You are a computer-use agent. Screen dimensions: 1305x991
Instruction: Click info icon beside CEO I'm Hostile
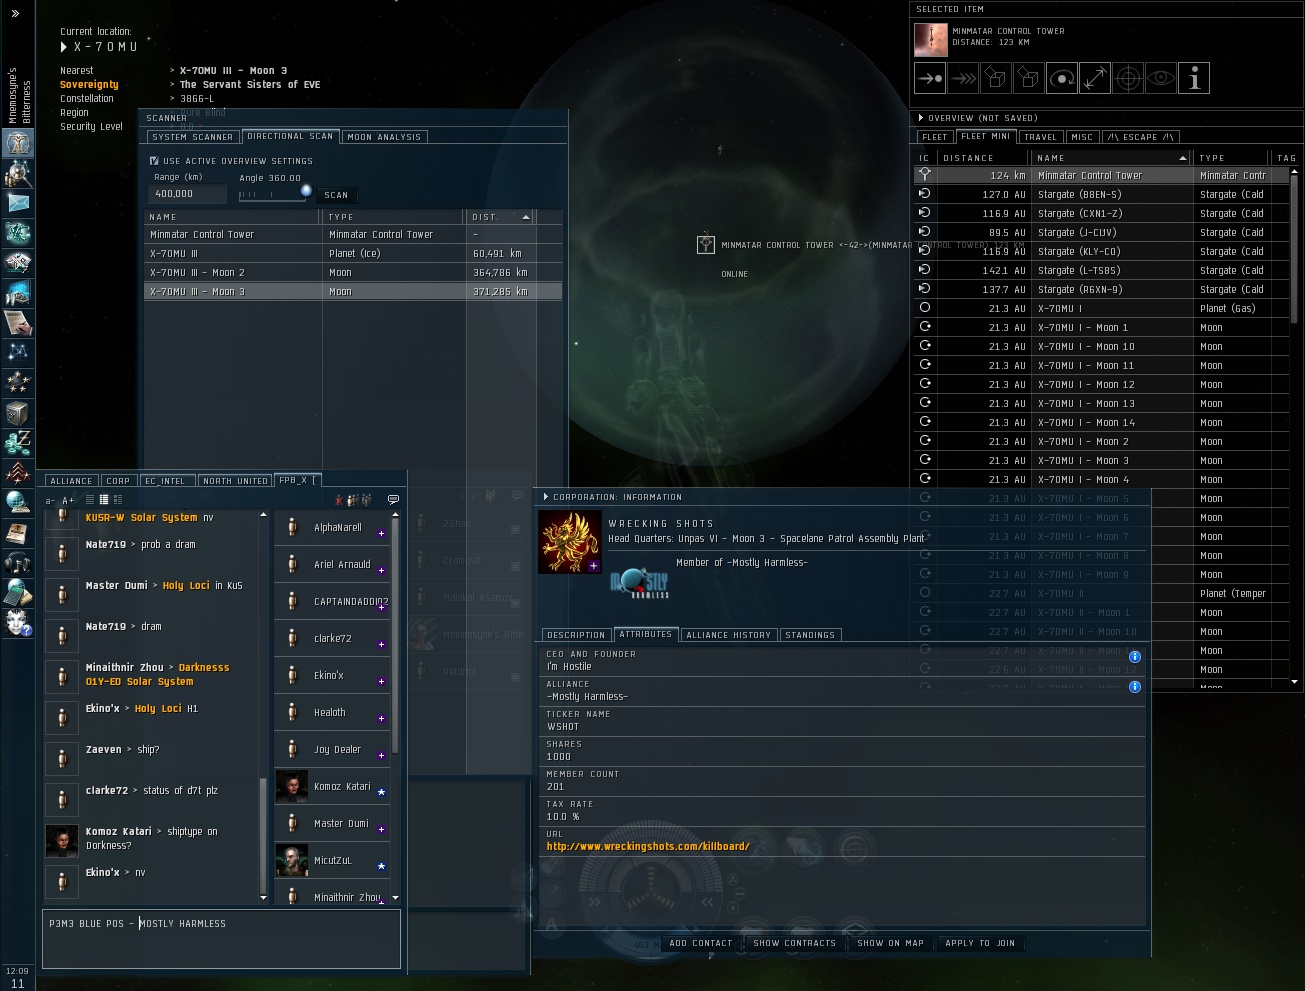(x=1135, y=657)
